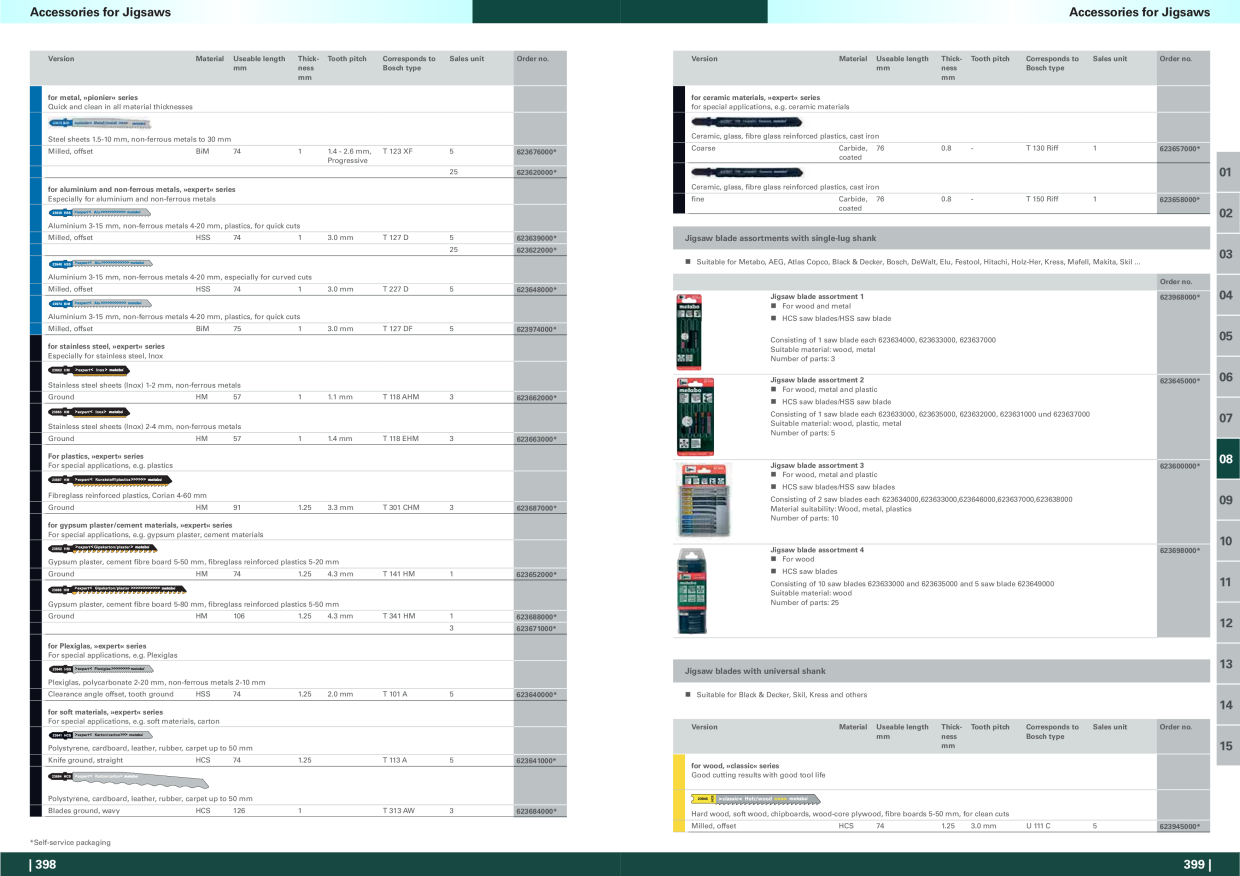Select the highlighted chapter tab 08
The image size is (1240, 876).
[1226, 459]
